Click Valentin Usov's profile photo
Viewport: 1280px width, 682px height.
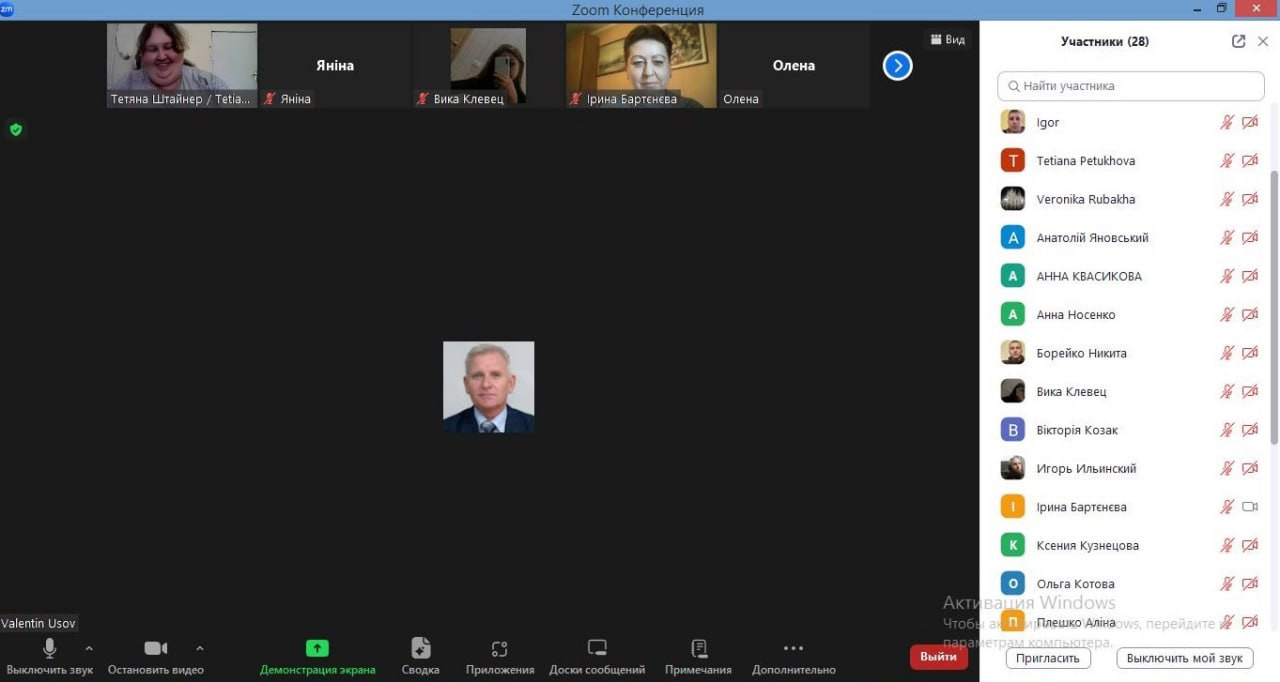click(x=489, y=387)
